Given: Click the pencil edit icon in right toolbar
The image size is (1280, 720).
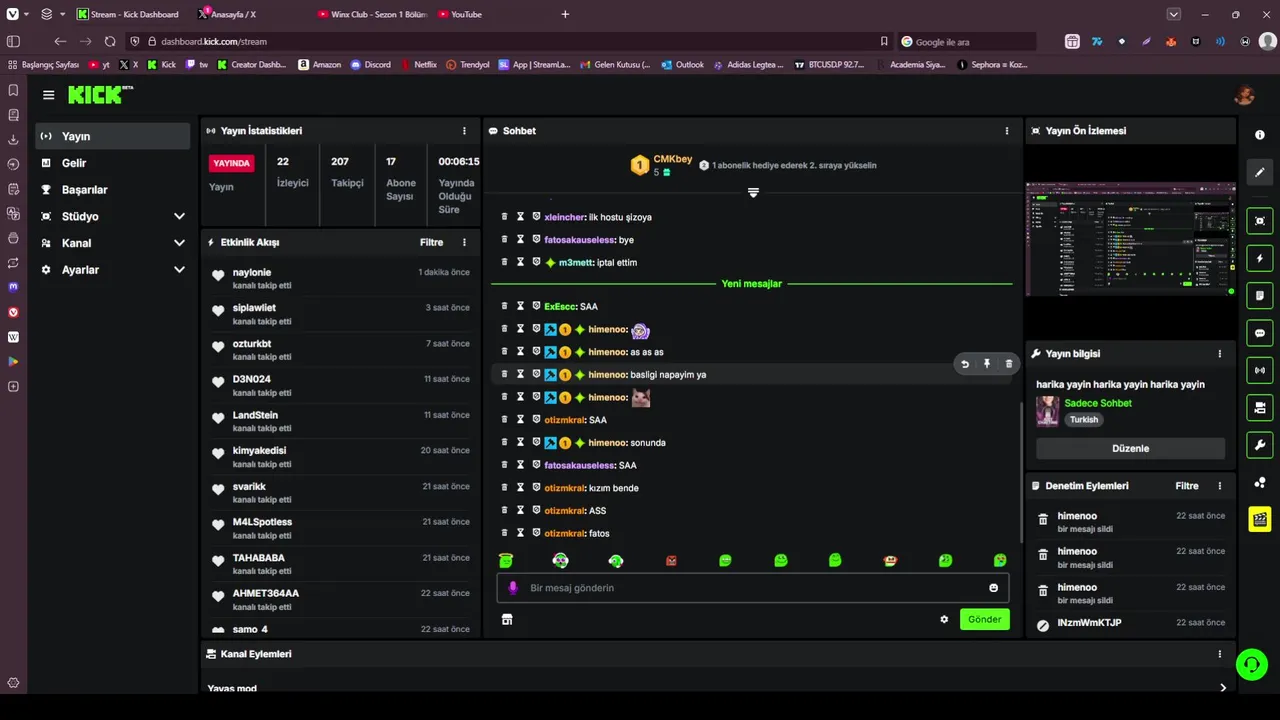Looking at the screenshot, I should (x=1260, y=172).
